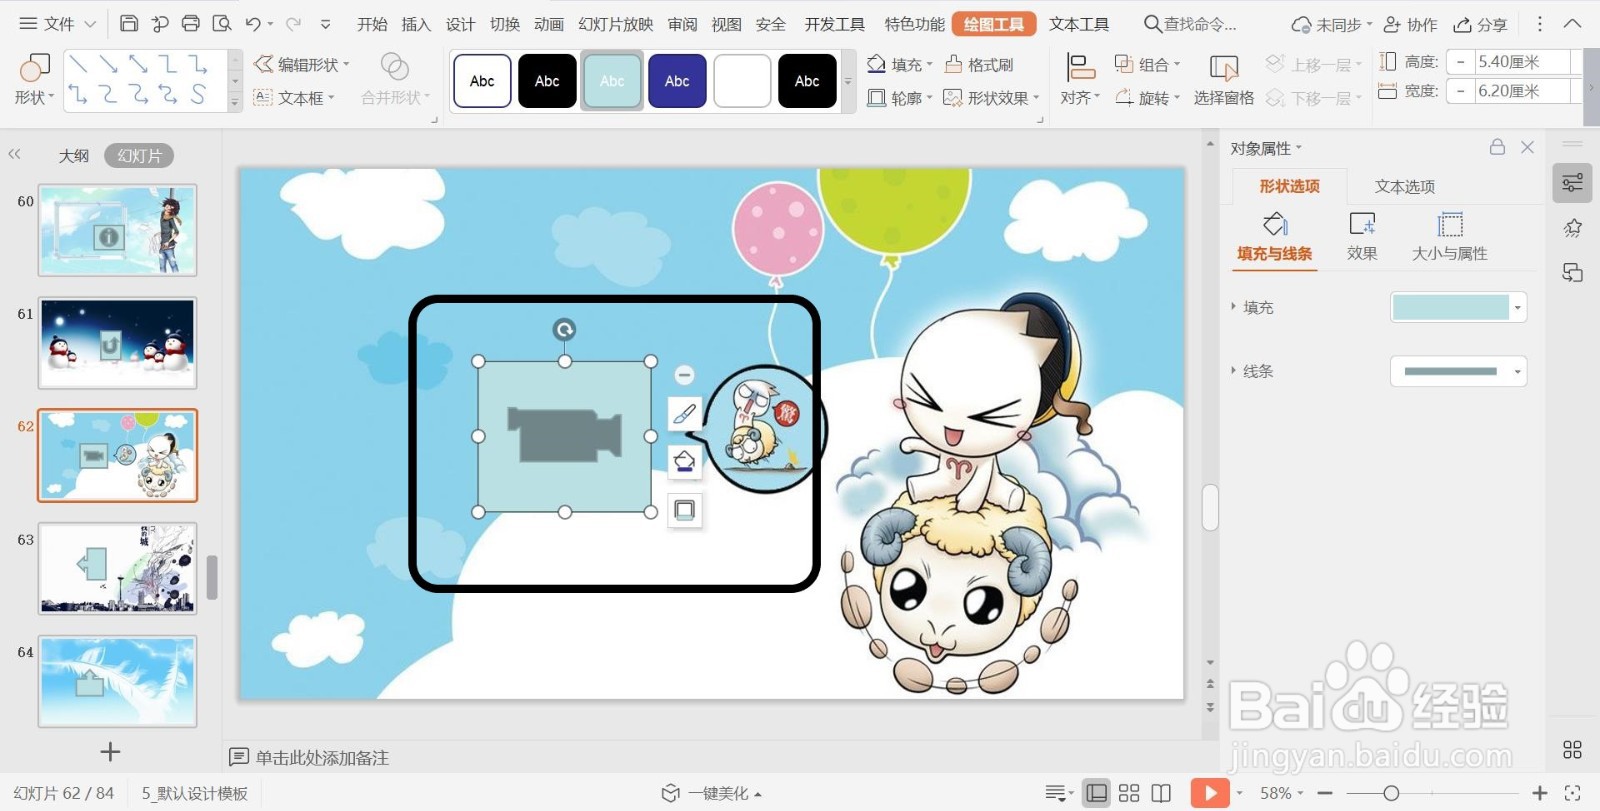Collapse the slide panel with double chevron
The width and height of the screenshot is (1600, 811).
click(x=14, y=154)
